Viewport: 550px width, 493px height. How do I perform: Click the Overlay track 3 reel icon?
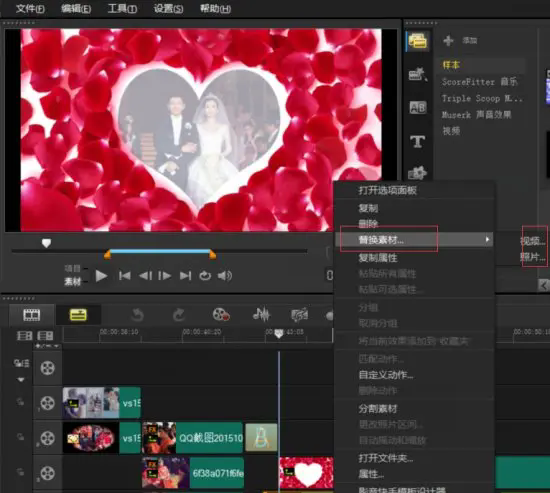coord(47,473)
